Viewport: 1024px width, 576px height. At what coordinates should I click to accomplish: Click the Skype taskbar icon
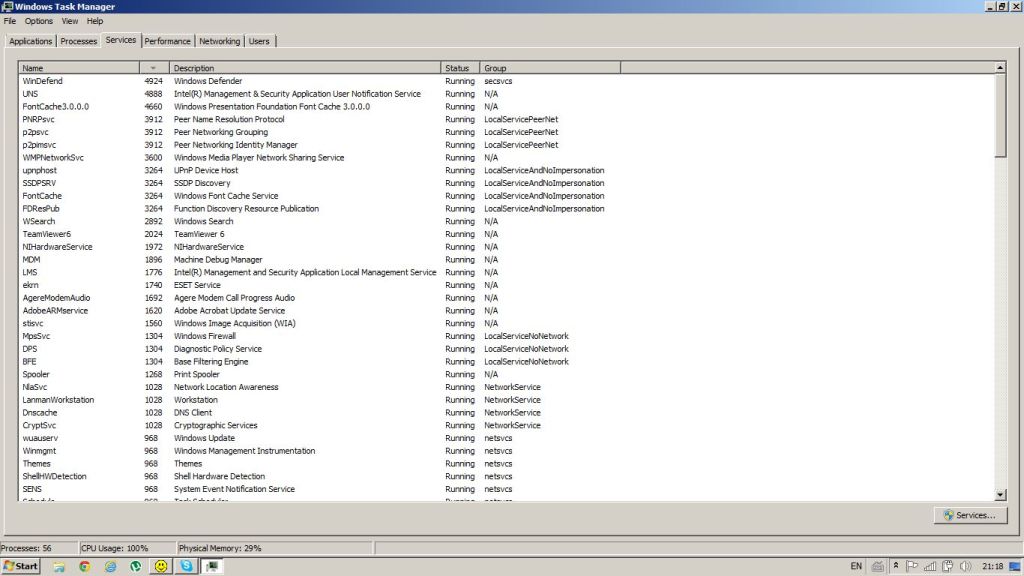tap(187, 566)
